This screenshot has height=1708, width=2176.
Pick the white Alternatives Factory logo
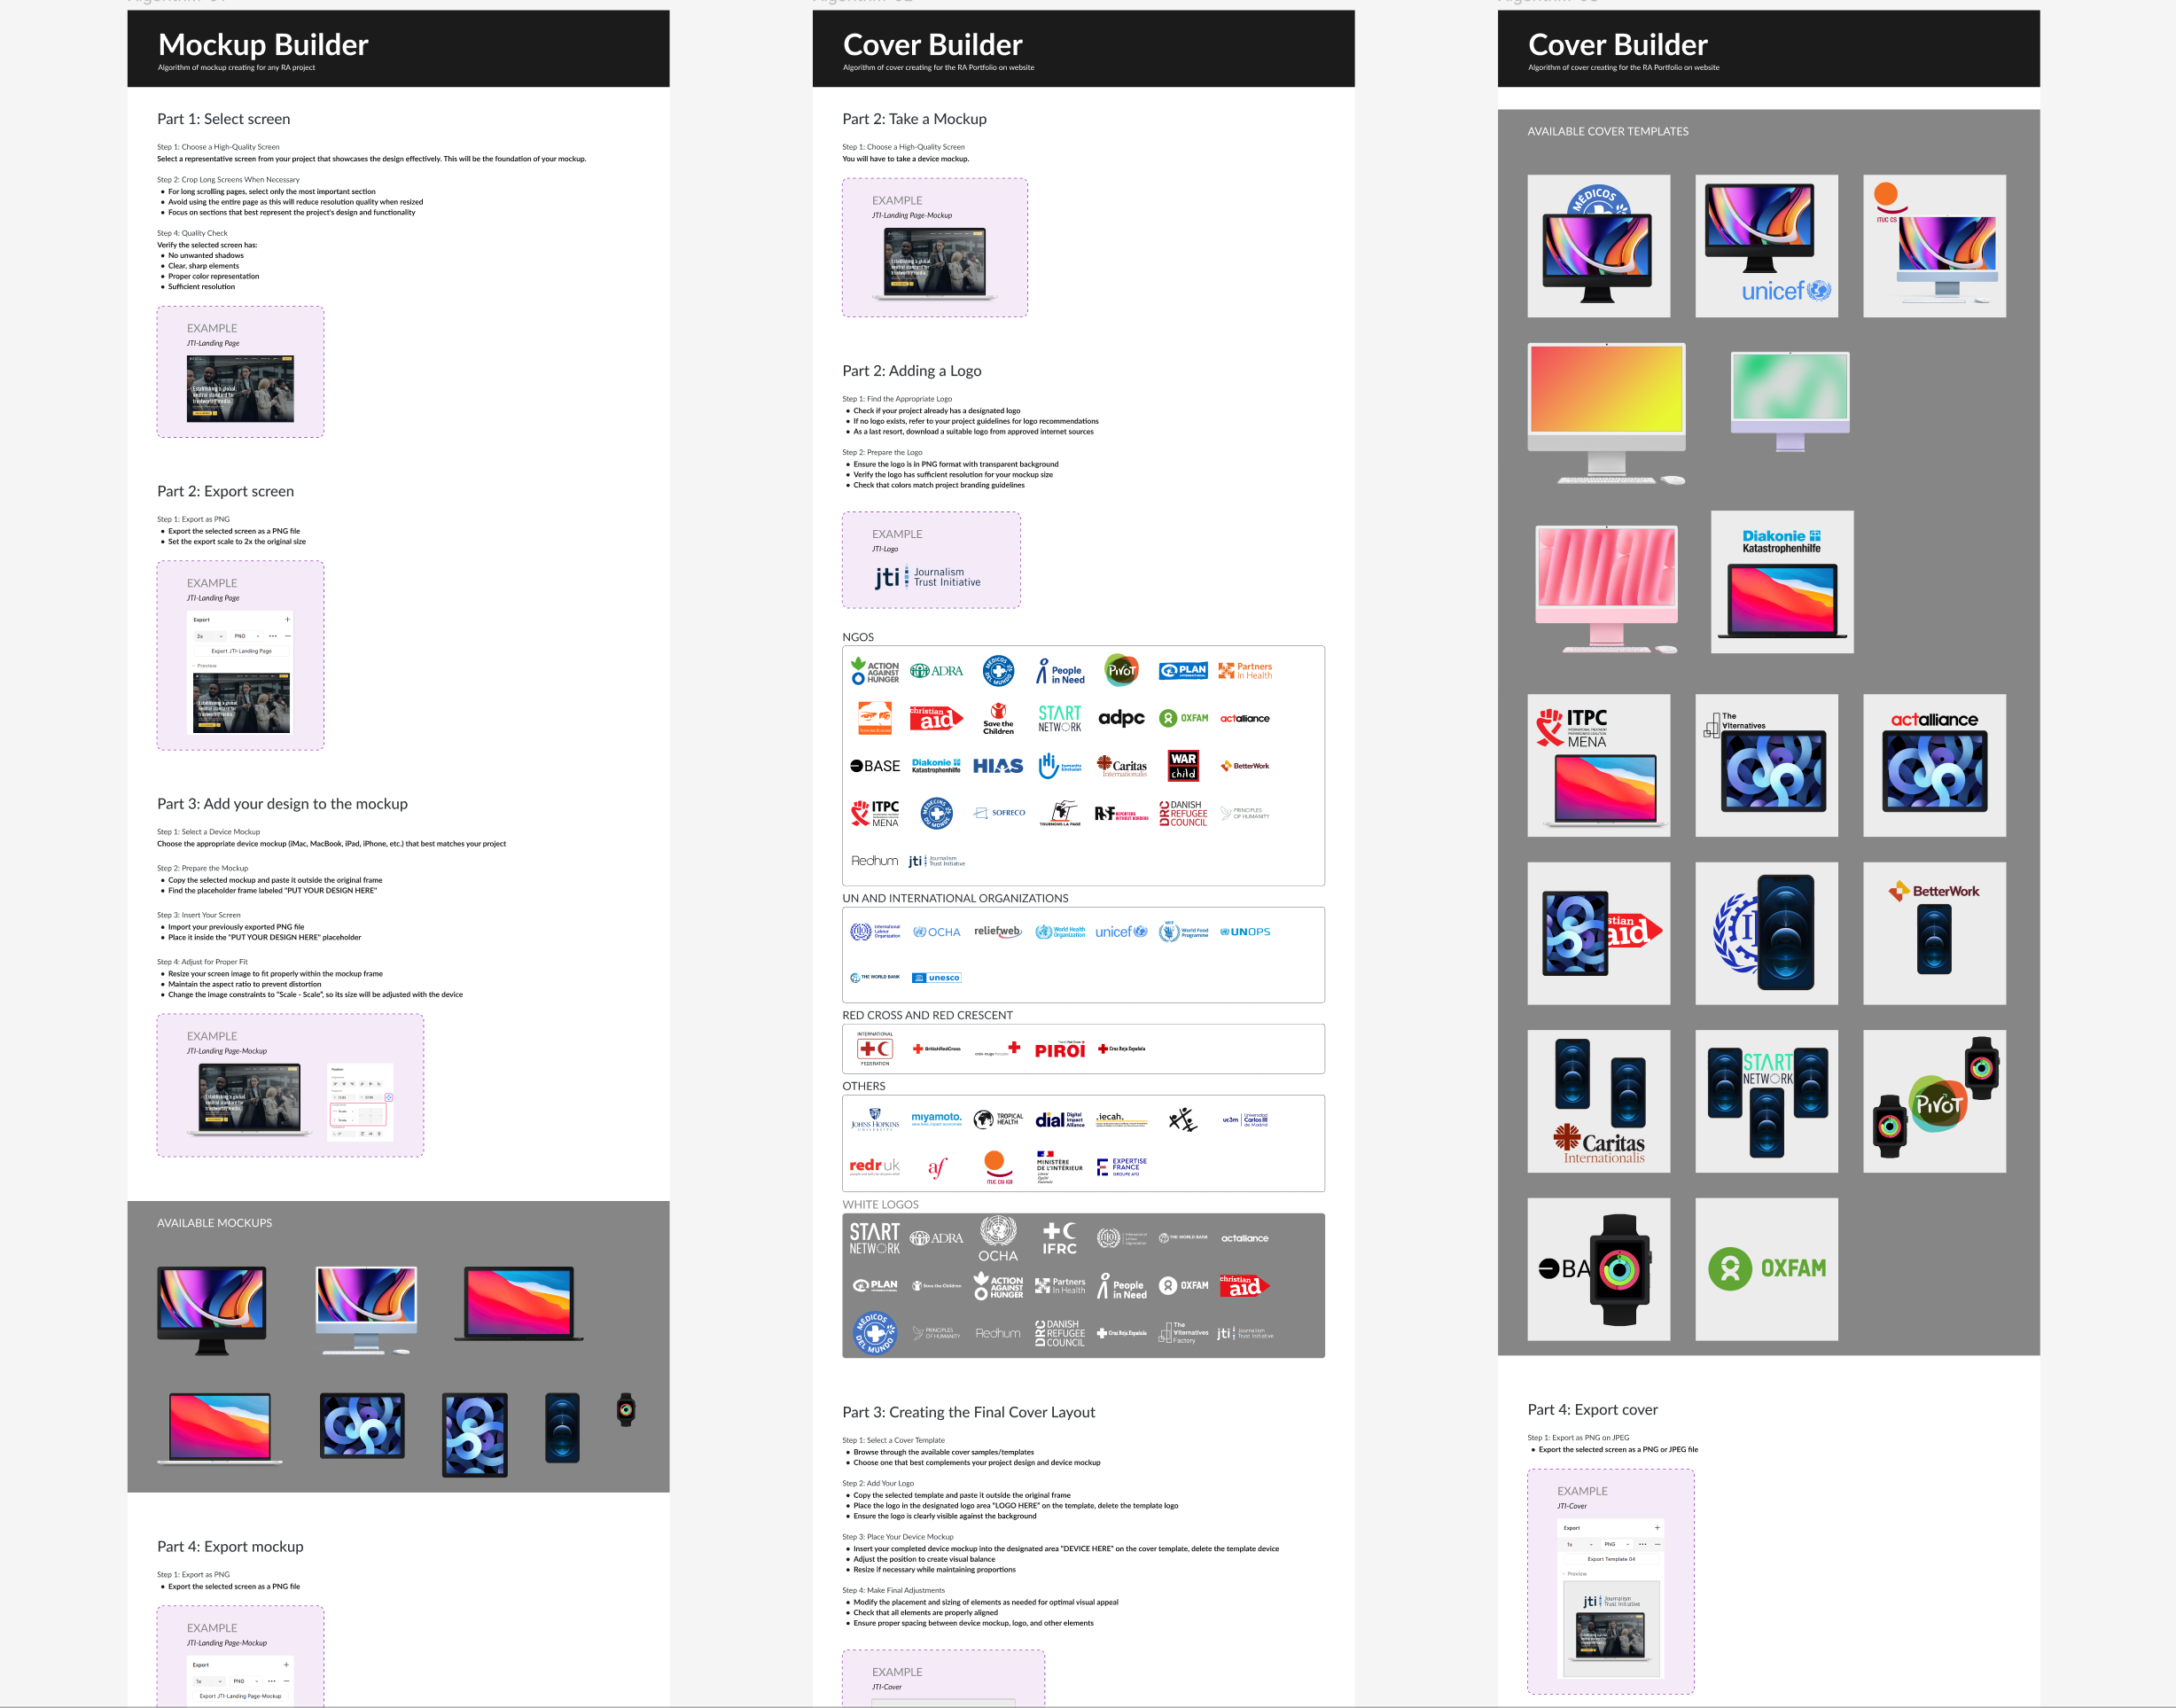pos(1184,1333)
